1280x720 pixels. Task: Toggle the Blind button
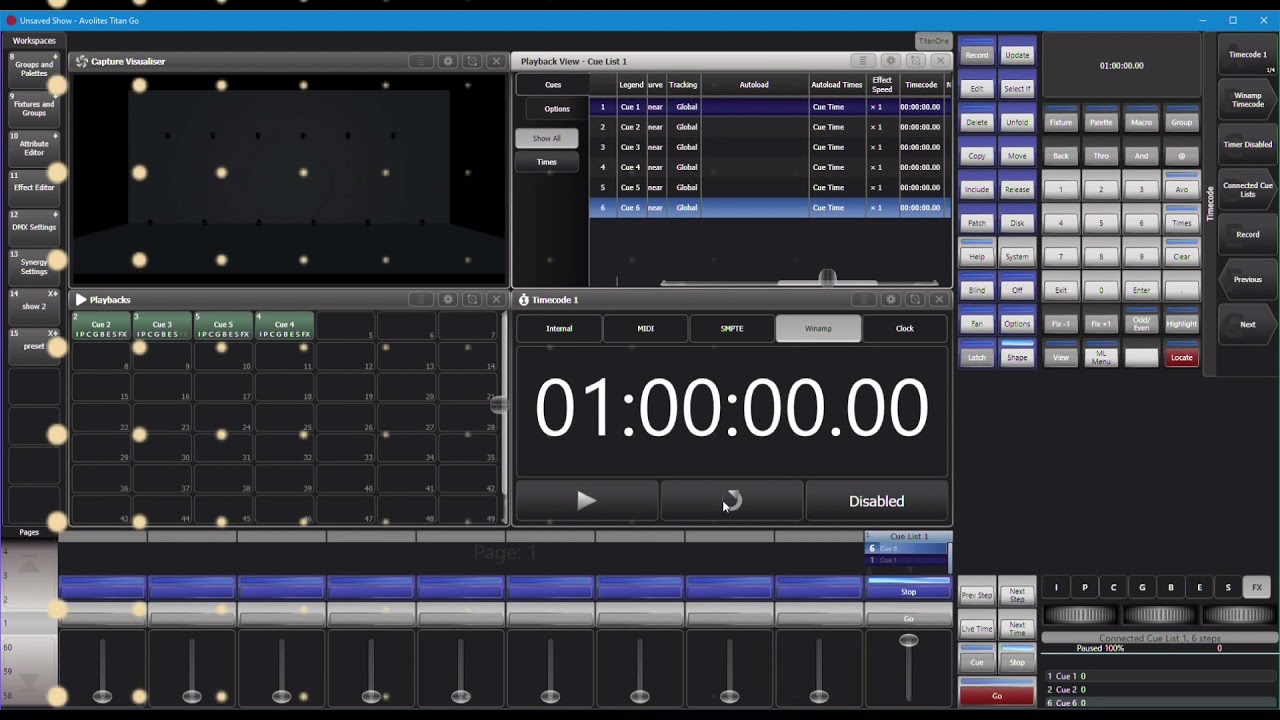coord(977,290)
